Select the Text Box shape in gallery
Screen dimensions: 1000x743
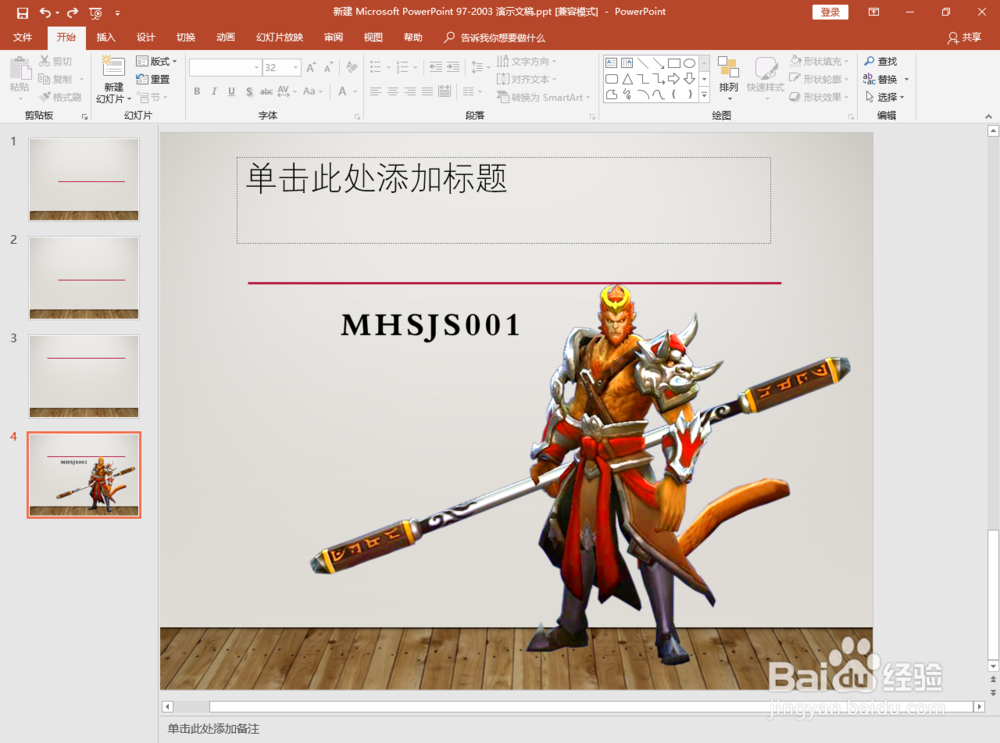coord(611,63)
